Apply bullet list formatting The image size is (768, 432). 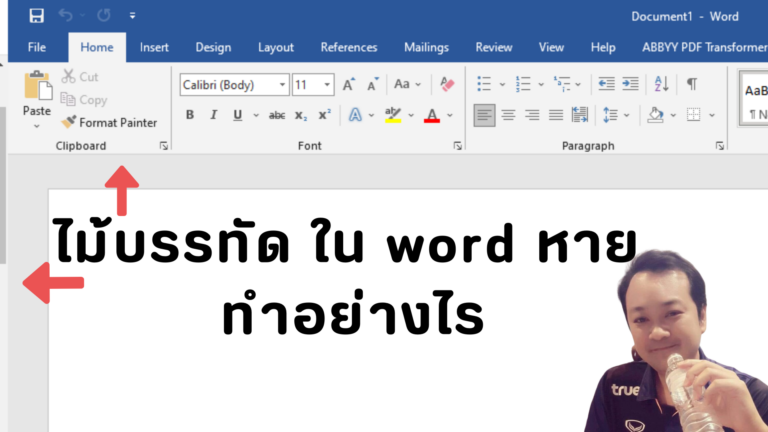coord(484,84)
